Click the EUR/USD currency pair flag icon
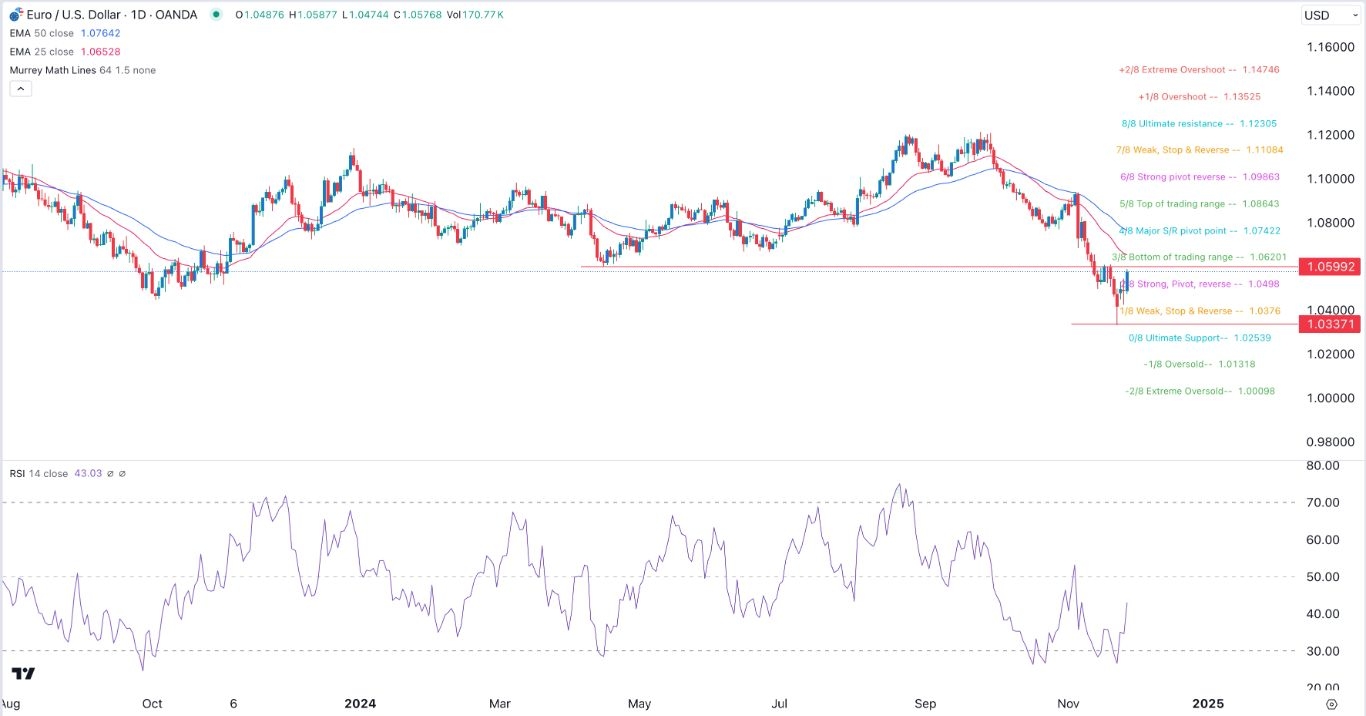The image size is (1366, 716). (14, 15)
